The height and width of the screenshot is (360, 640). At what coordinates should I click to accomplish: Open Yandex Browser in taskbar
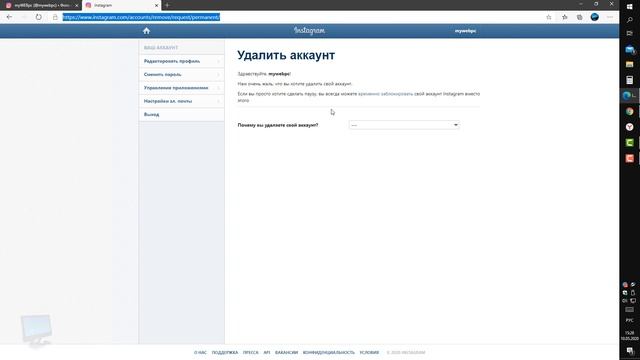point(630,127)
